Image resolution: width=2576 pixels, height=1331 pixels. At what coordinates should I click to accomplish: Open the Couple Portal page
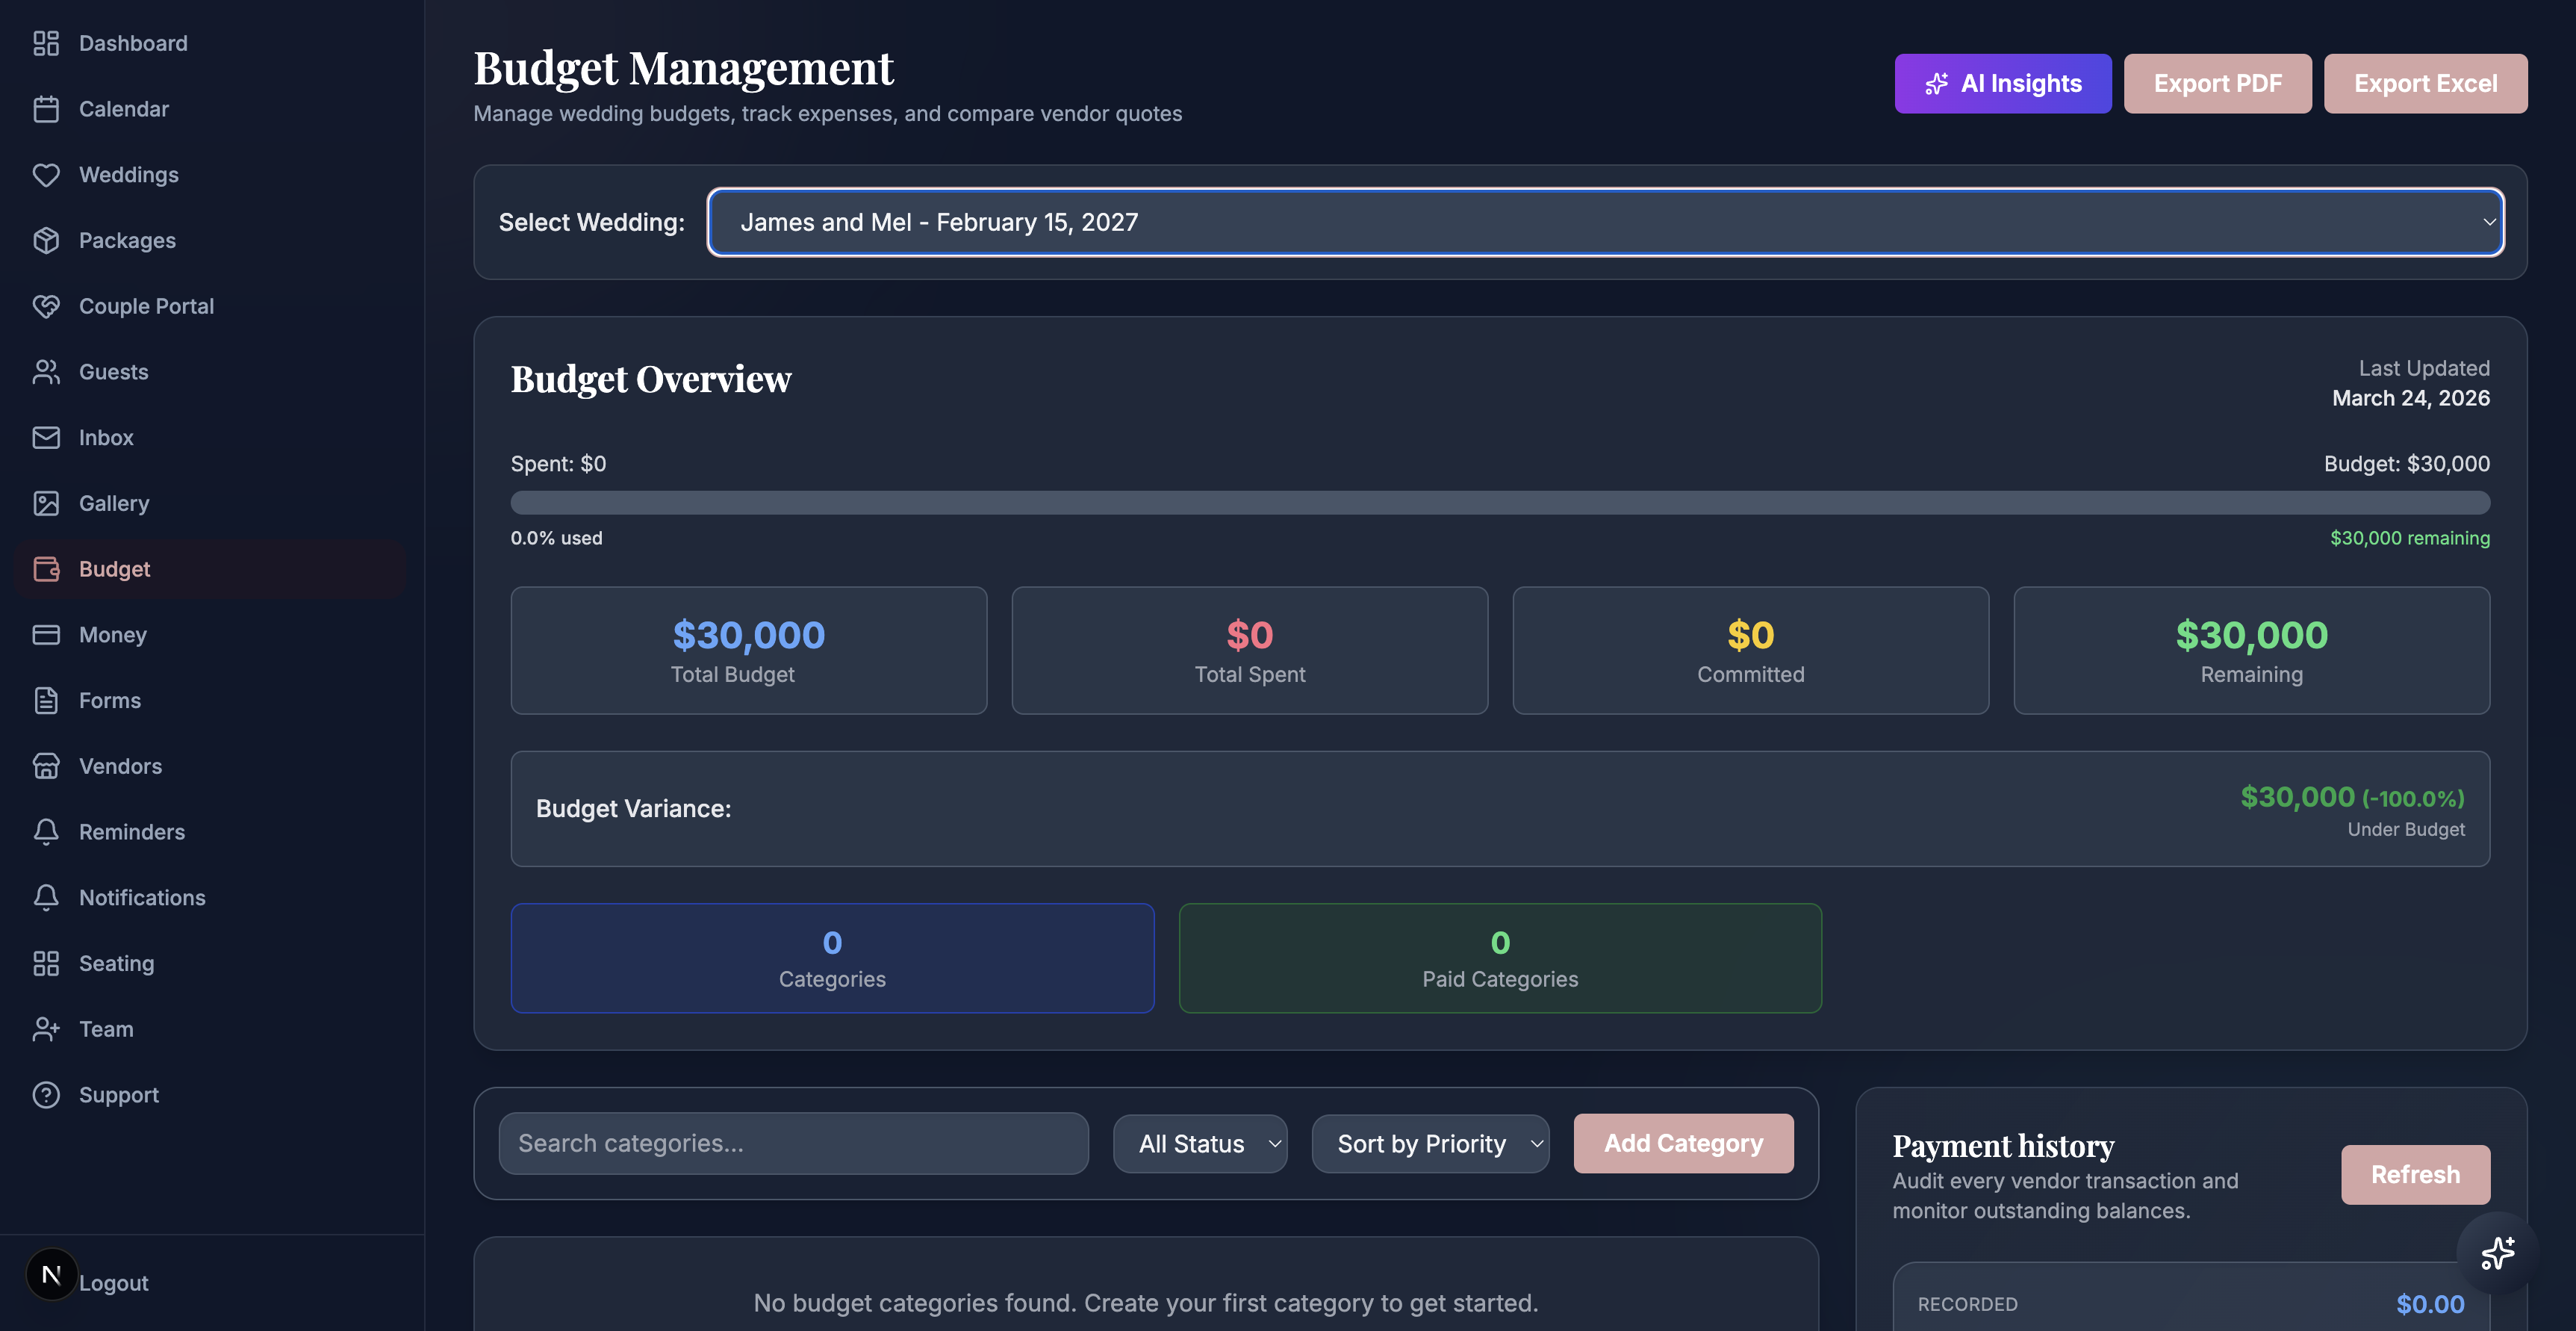click(146, 306)
